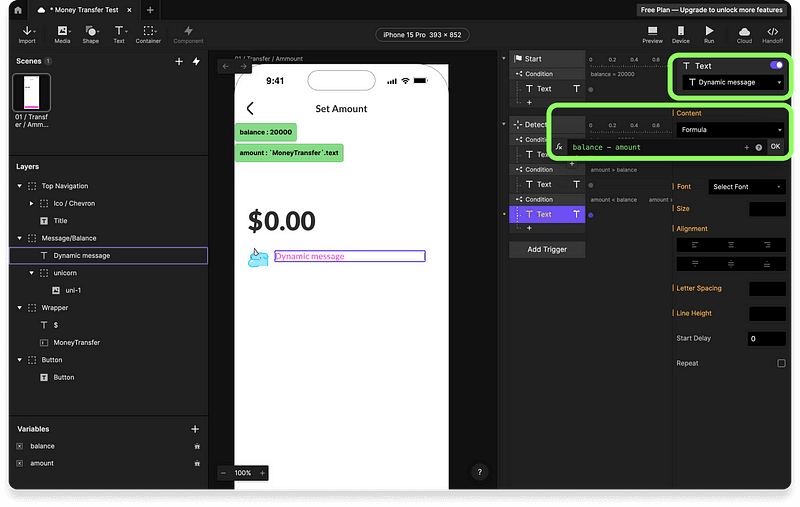
Task: Open the Select Font dropdown
Action: pyautogui.click(x=747, y=187)
